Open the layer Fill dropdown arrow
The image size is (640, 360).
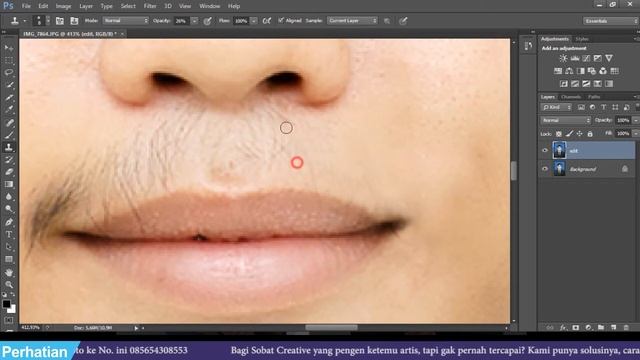(x=635, y=133)
